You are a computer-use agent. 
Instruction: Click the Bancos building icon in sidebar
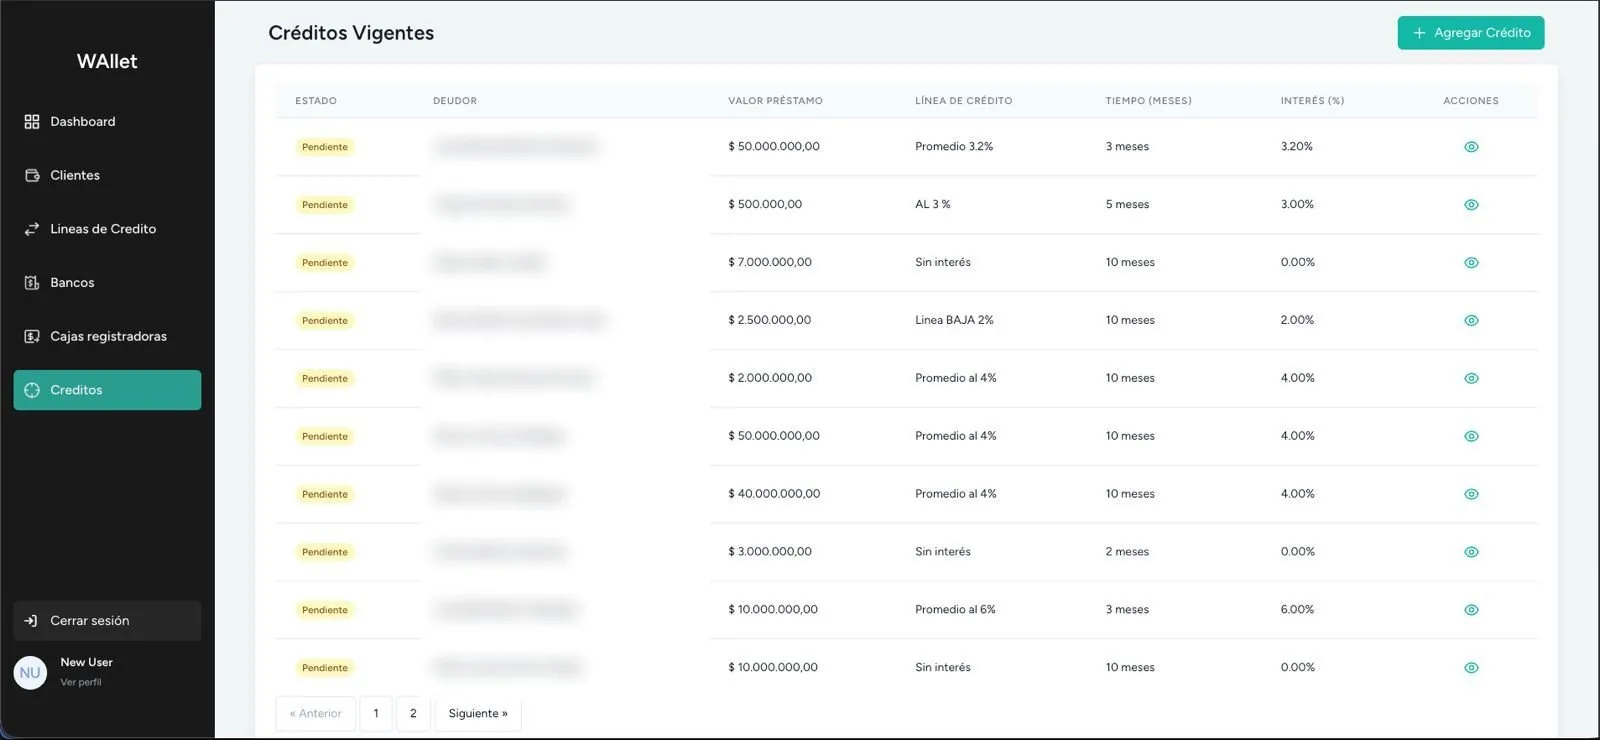tap(32, 283)
